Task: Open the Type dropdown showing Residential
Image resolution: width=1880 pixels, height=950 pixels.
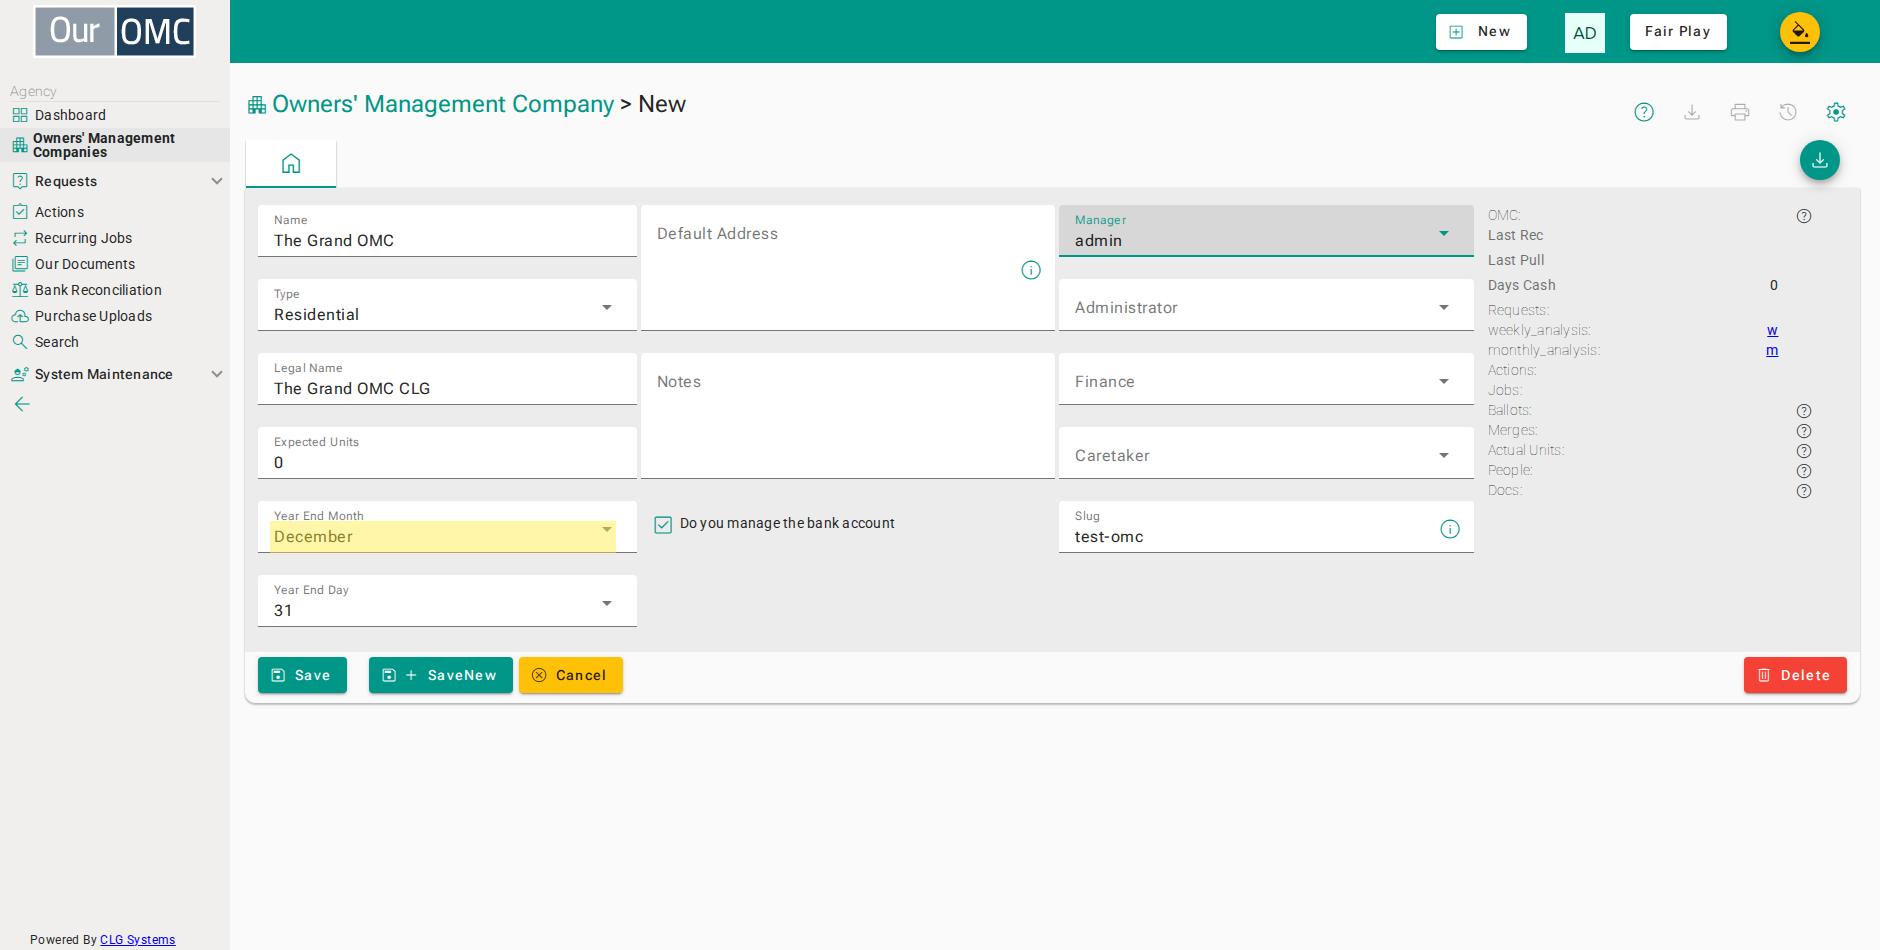Action: point(447,305)
